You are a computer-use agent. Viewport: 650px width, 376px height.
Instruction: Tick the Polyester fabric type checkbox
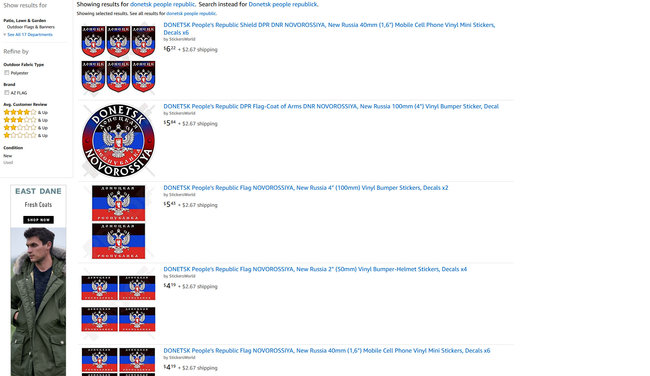tap(7, 73)
